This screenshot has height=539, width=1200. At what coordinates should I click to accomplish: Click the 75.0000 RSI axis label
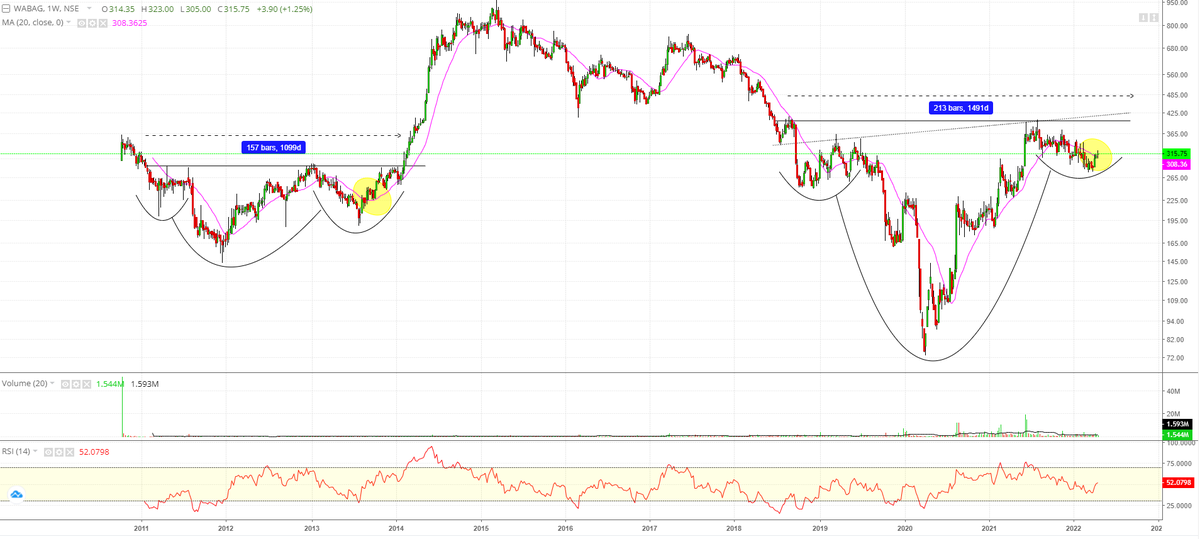pyautogui.click(x=1177, y=464)
